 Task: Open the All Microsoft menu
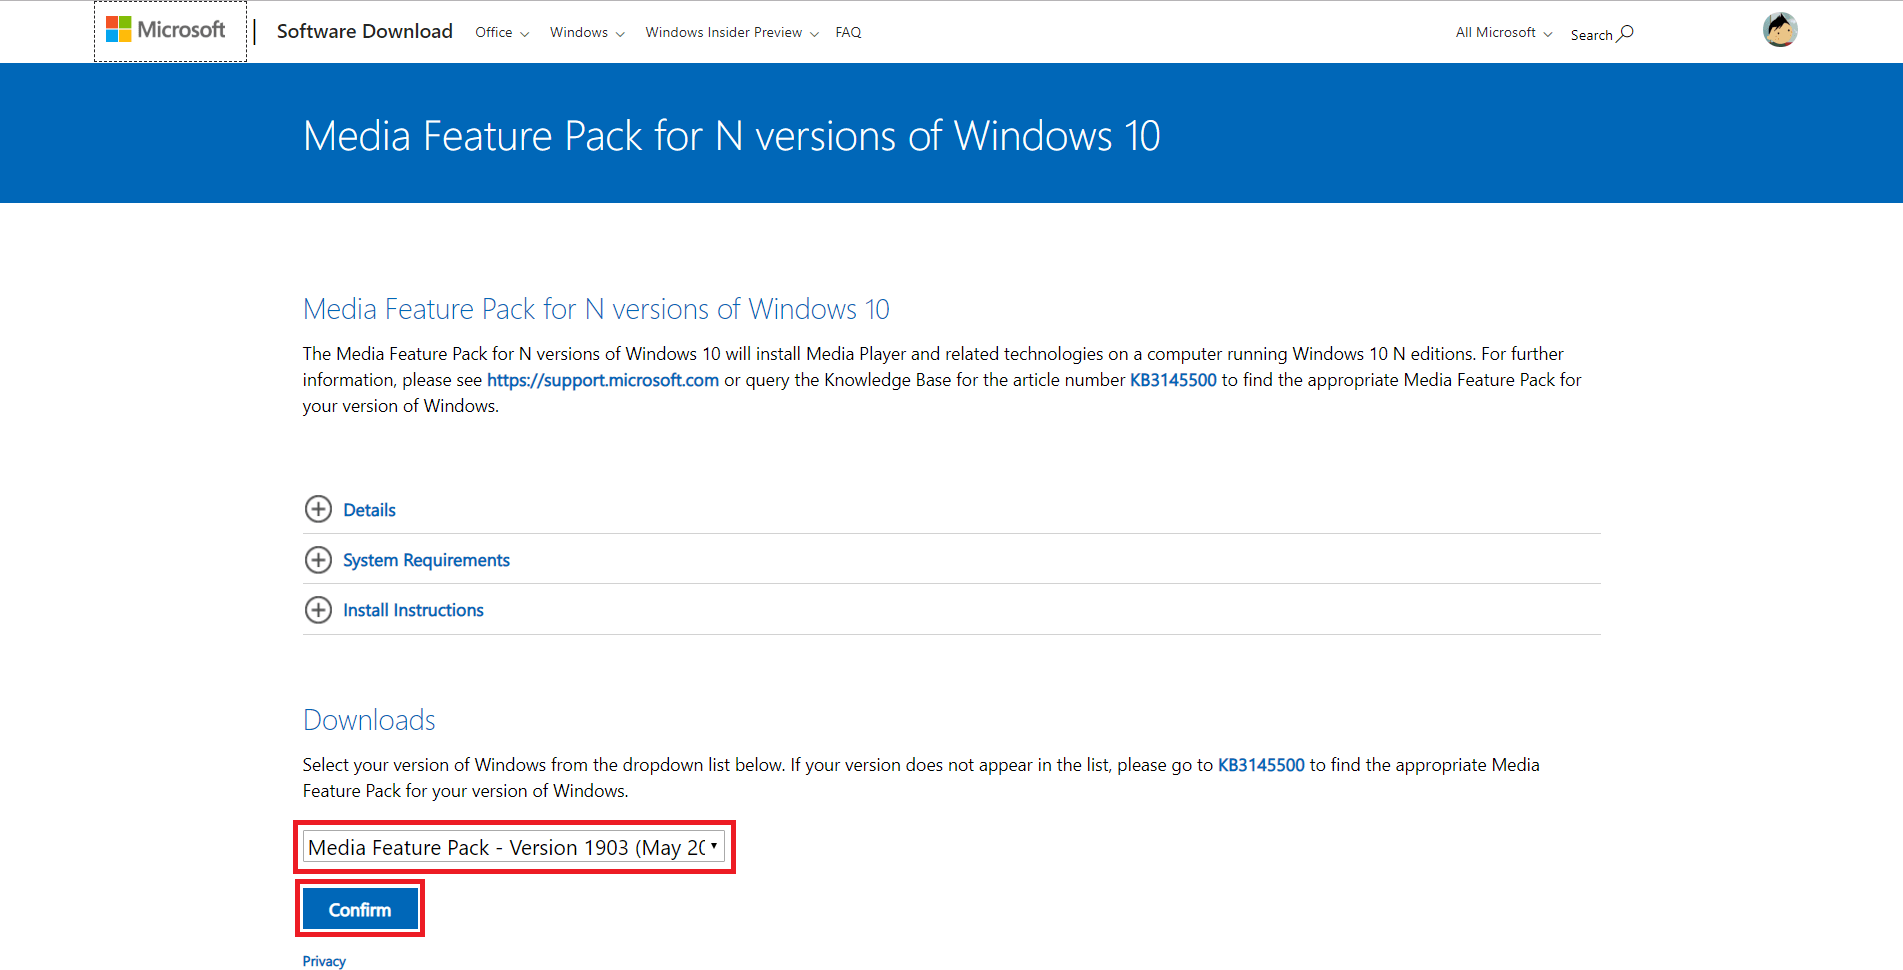(1504, 32)
